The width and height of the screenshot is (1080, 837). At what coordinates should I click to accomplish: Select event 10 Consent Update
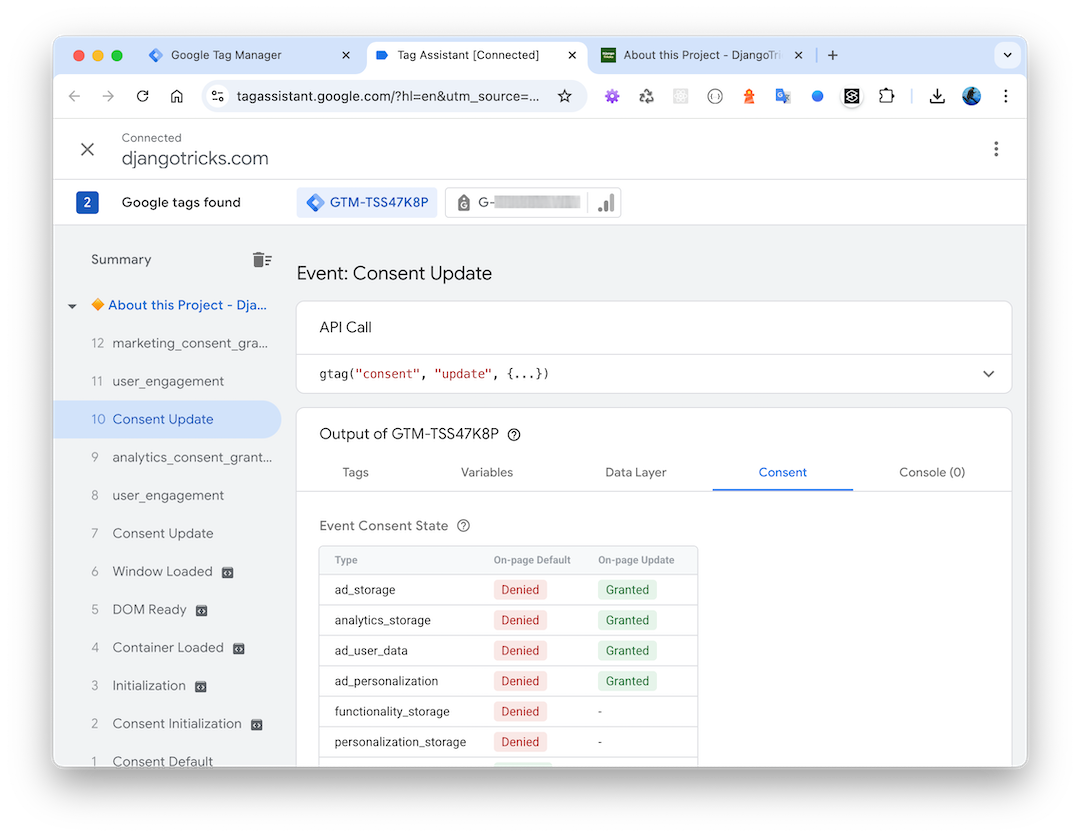(167, 420)
